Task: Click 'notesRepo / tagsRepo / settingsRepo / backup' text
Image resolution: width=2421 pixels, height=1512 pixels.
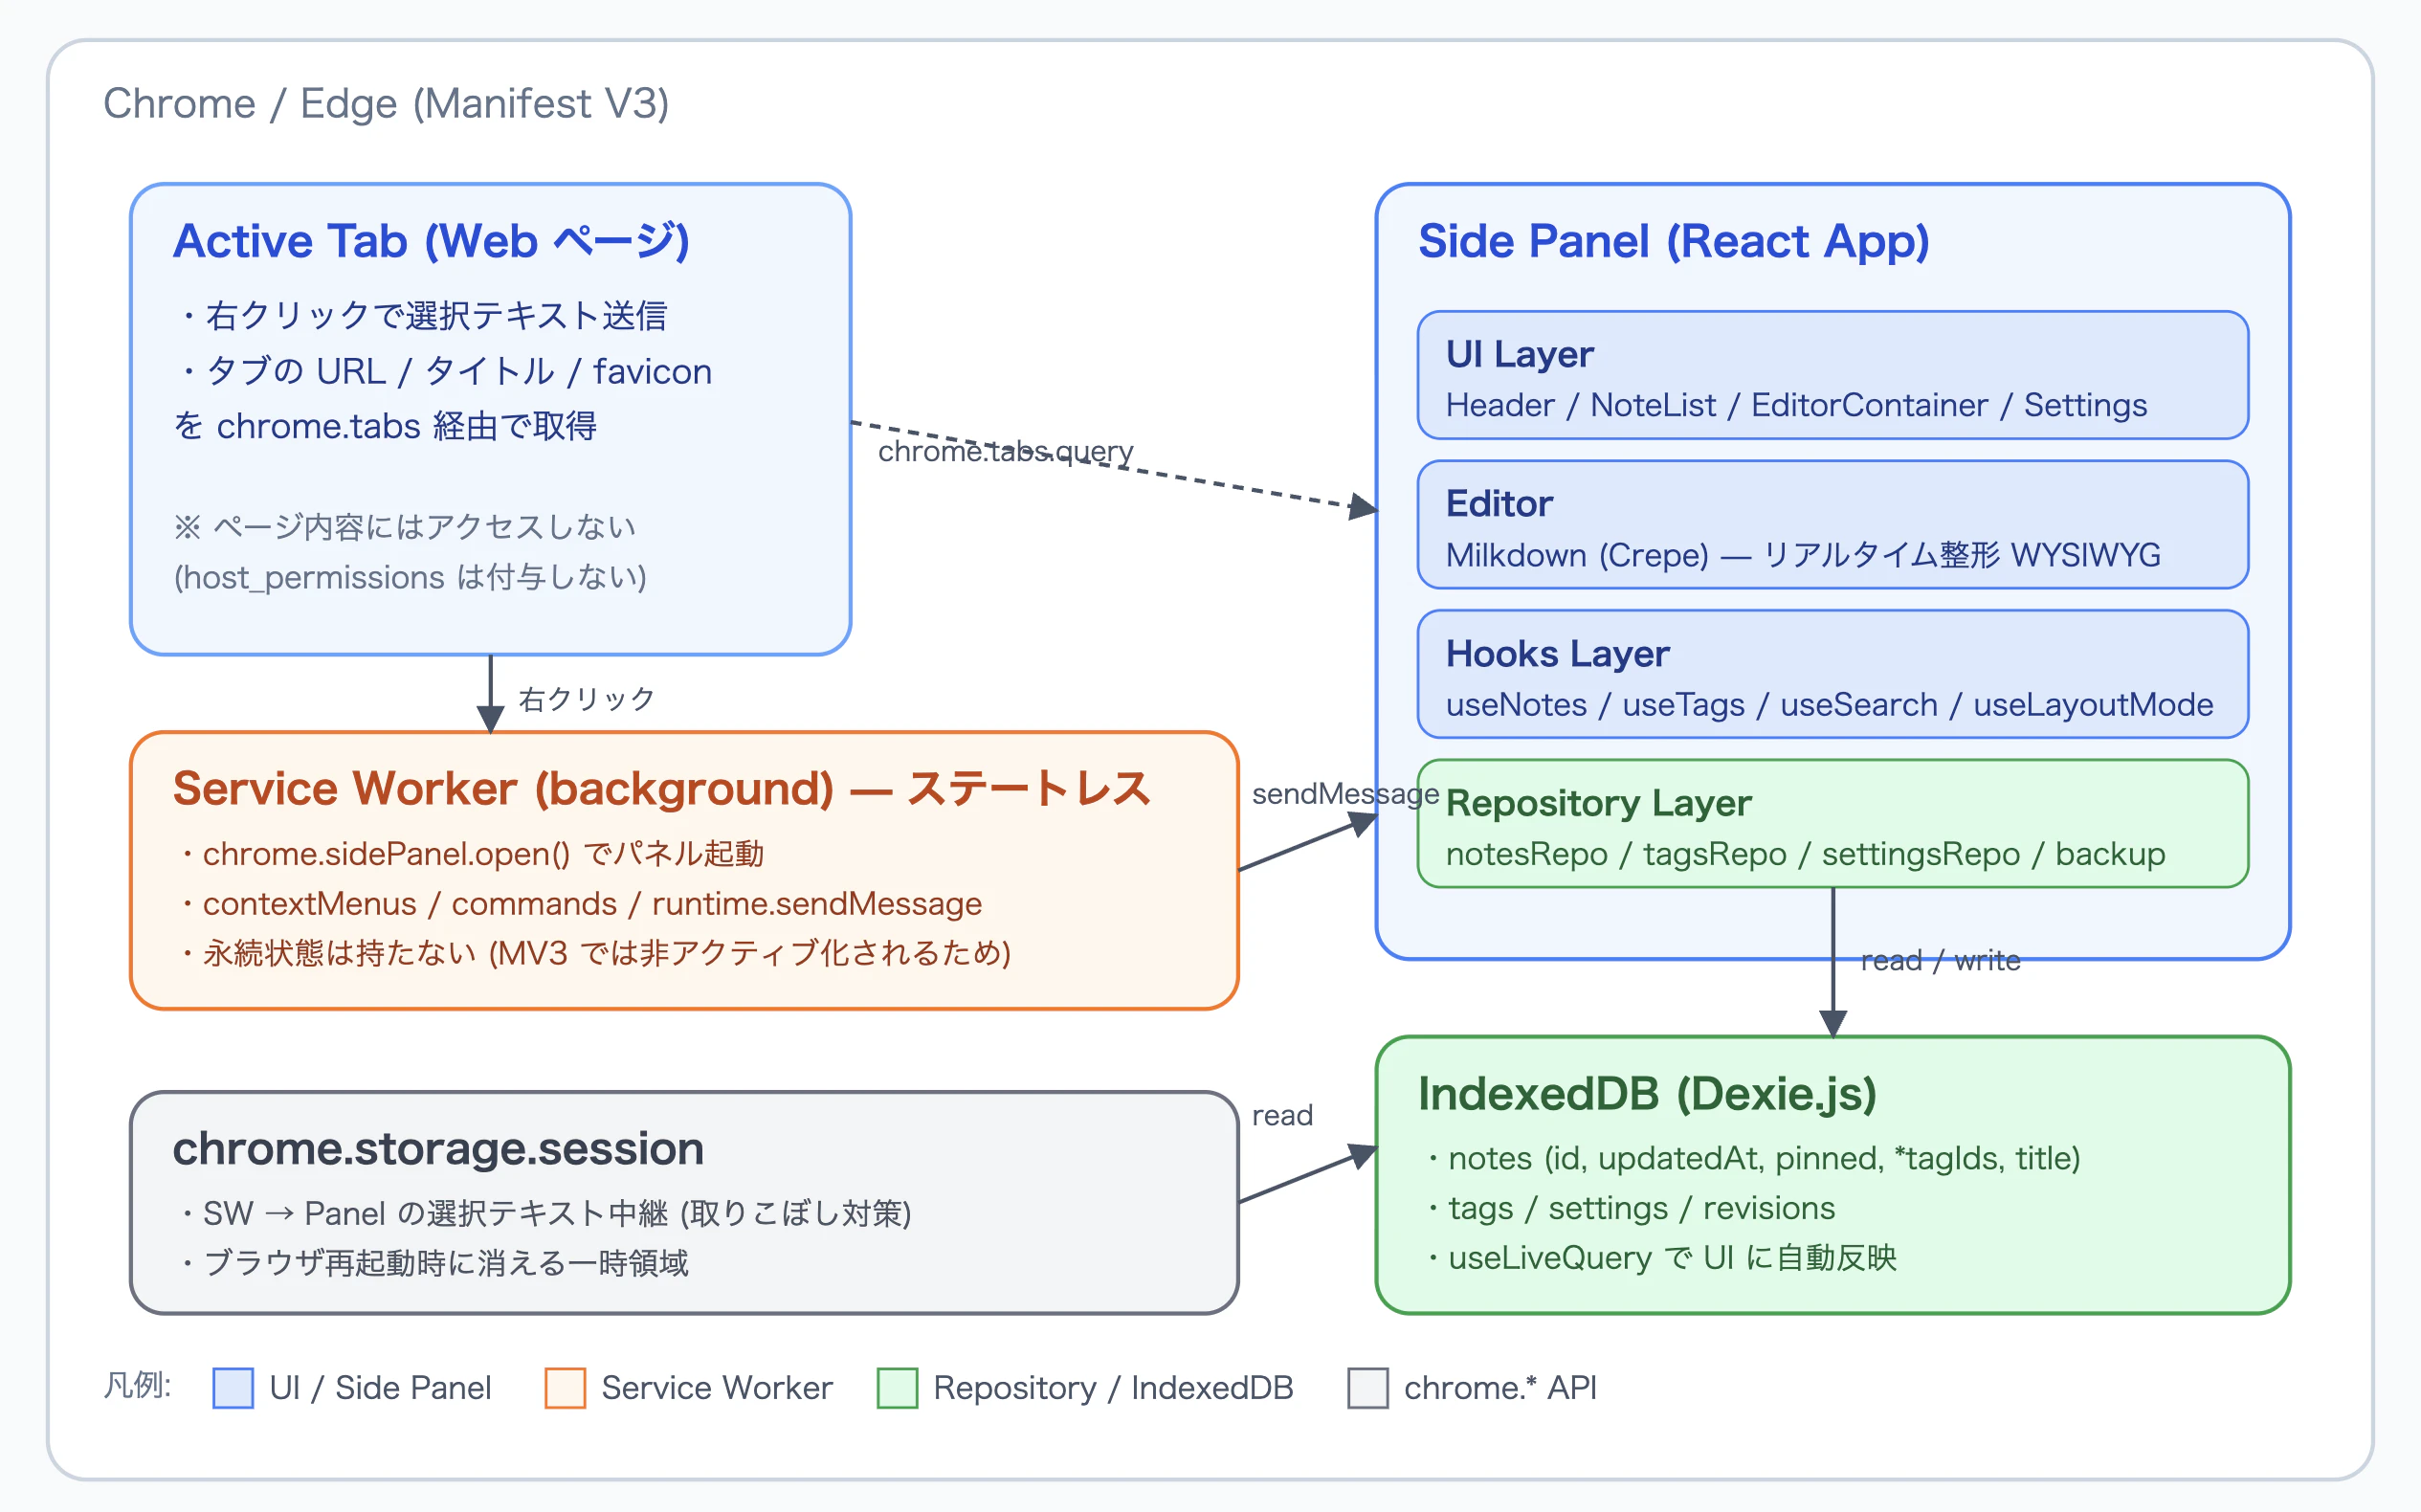Action: point(1805,854)
